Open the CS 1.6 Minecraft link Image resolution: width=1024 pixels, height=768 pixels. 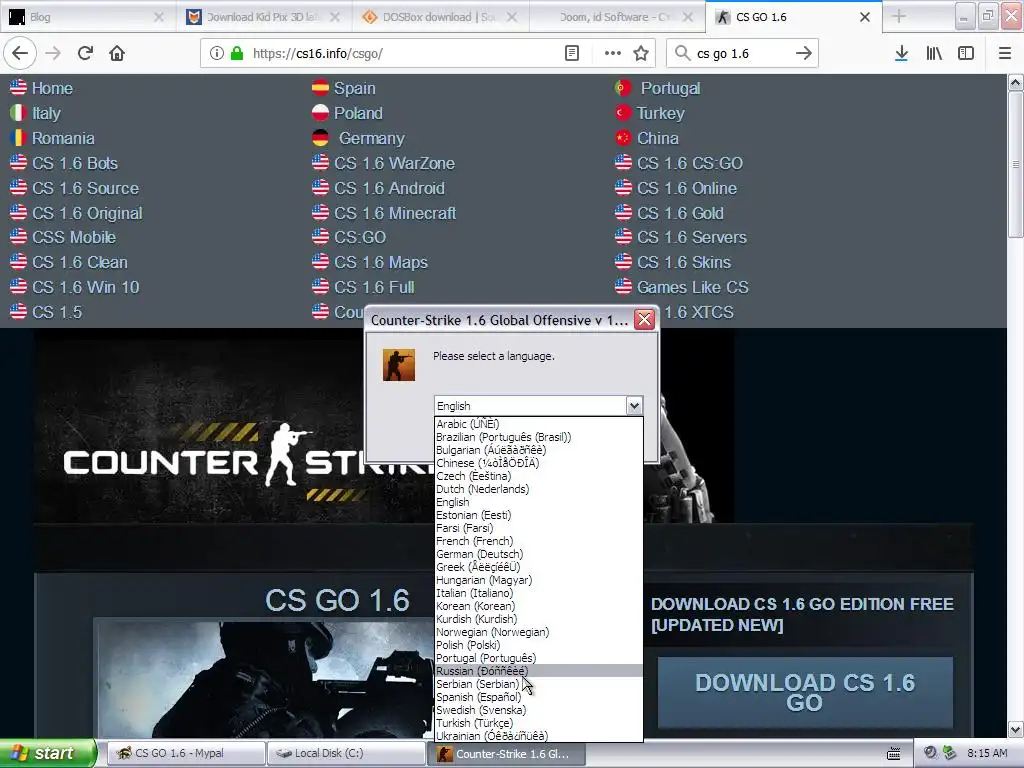[395, 213]
